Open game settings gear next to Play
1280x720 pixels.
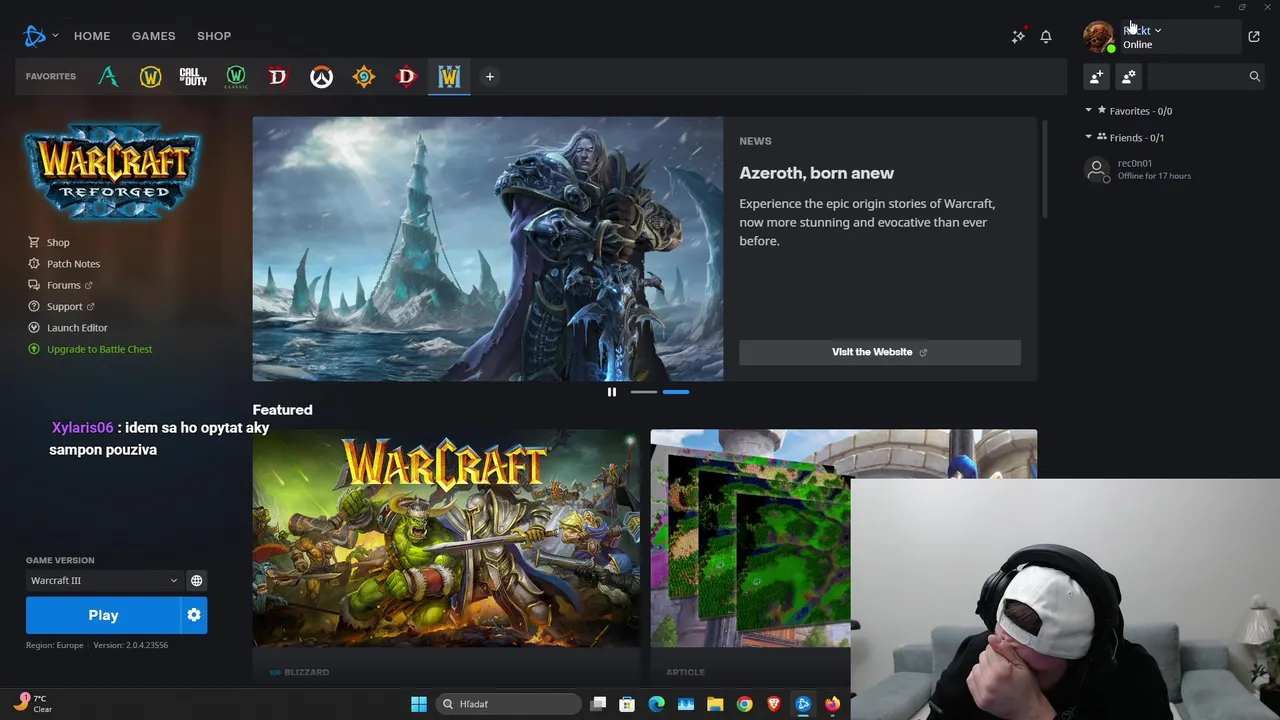point(194,615)
